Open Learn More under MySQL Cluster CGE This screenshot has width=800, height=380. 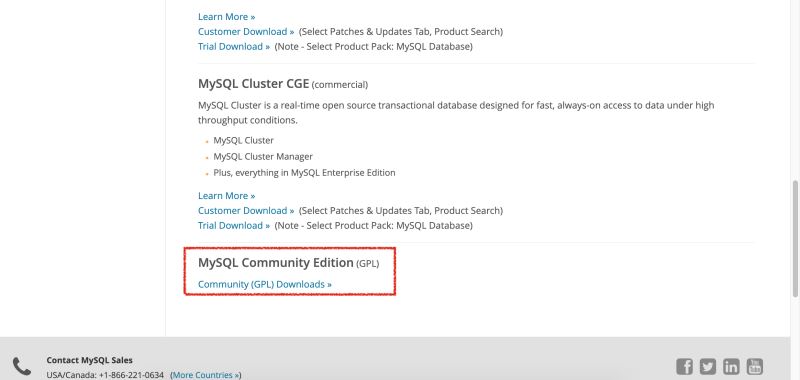(x=227, y=196)
